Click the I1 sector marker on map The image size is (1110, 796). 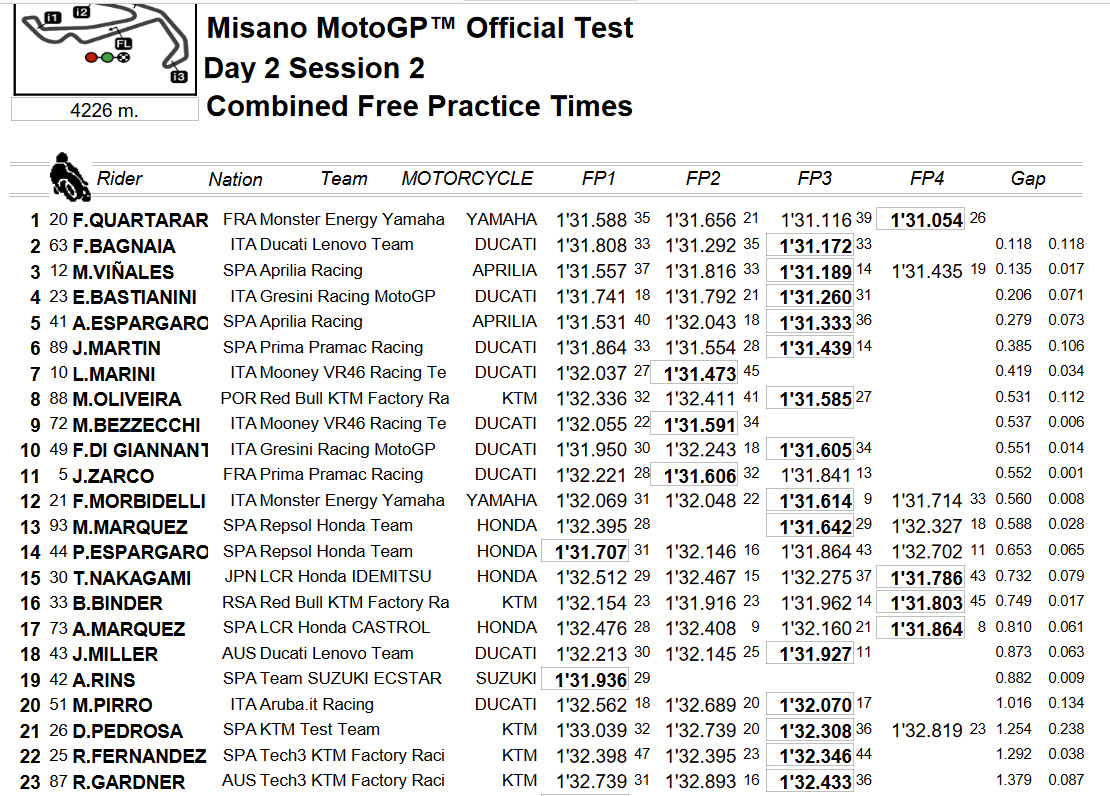[52, 18]
